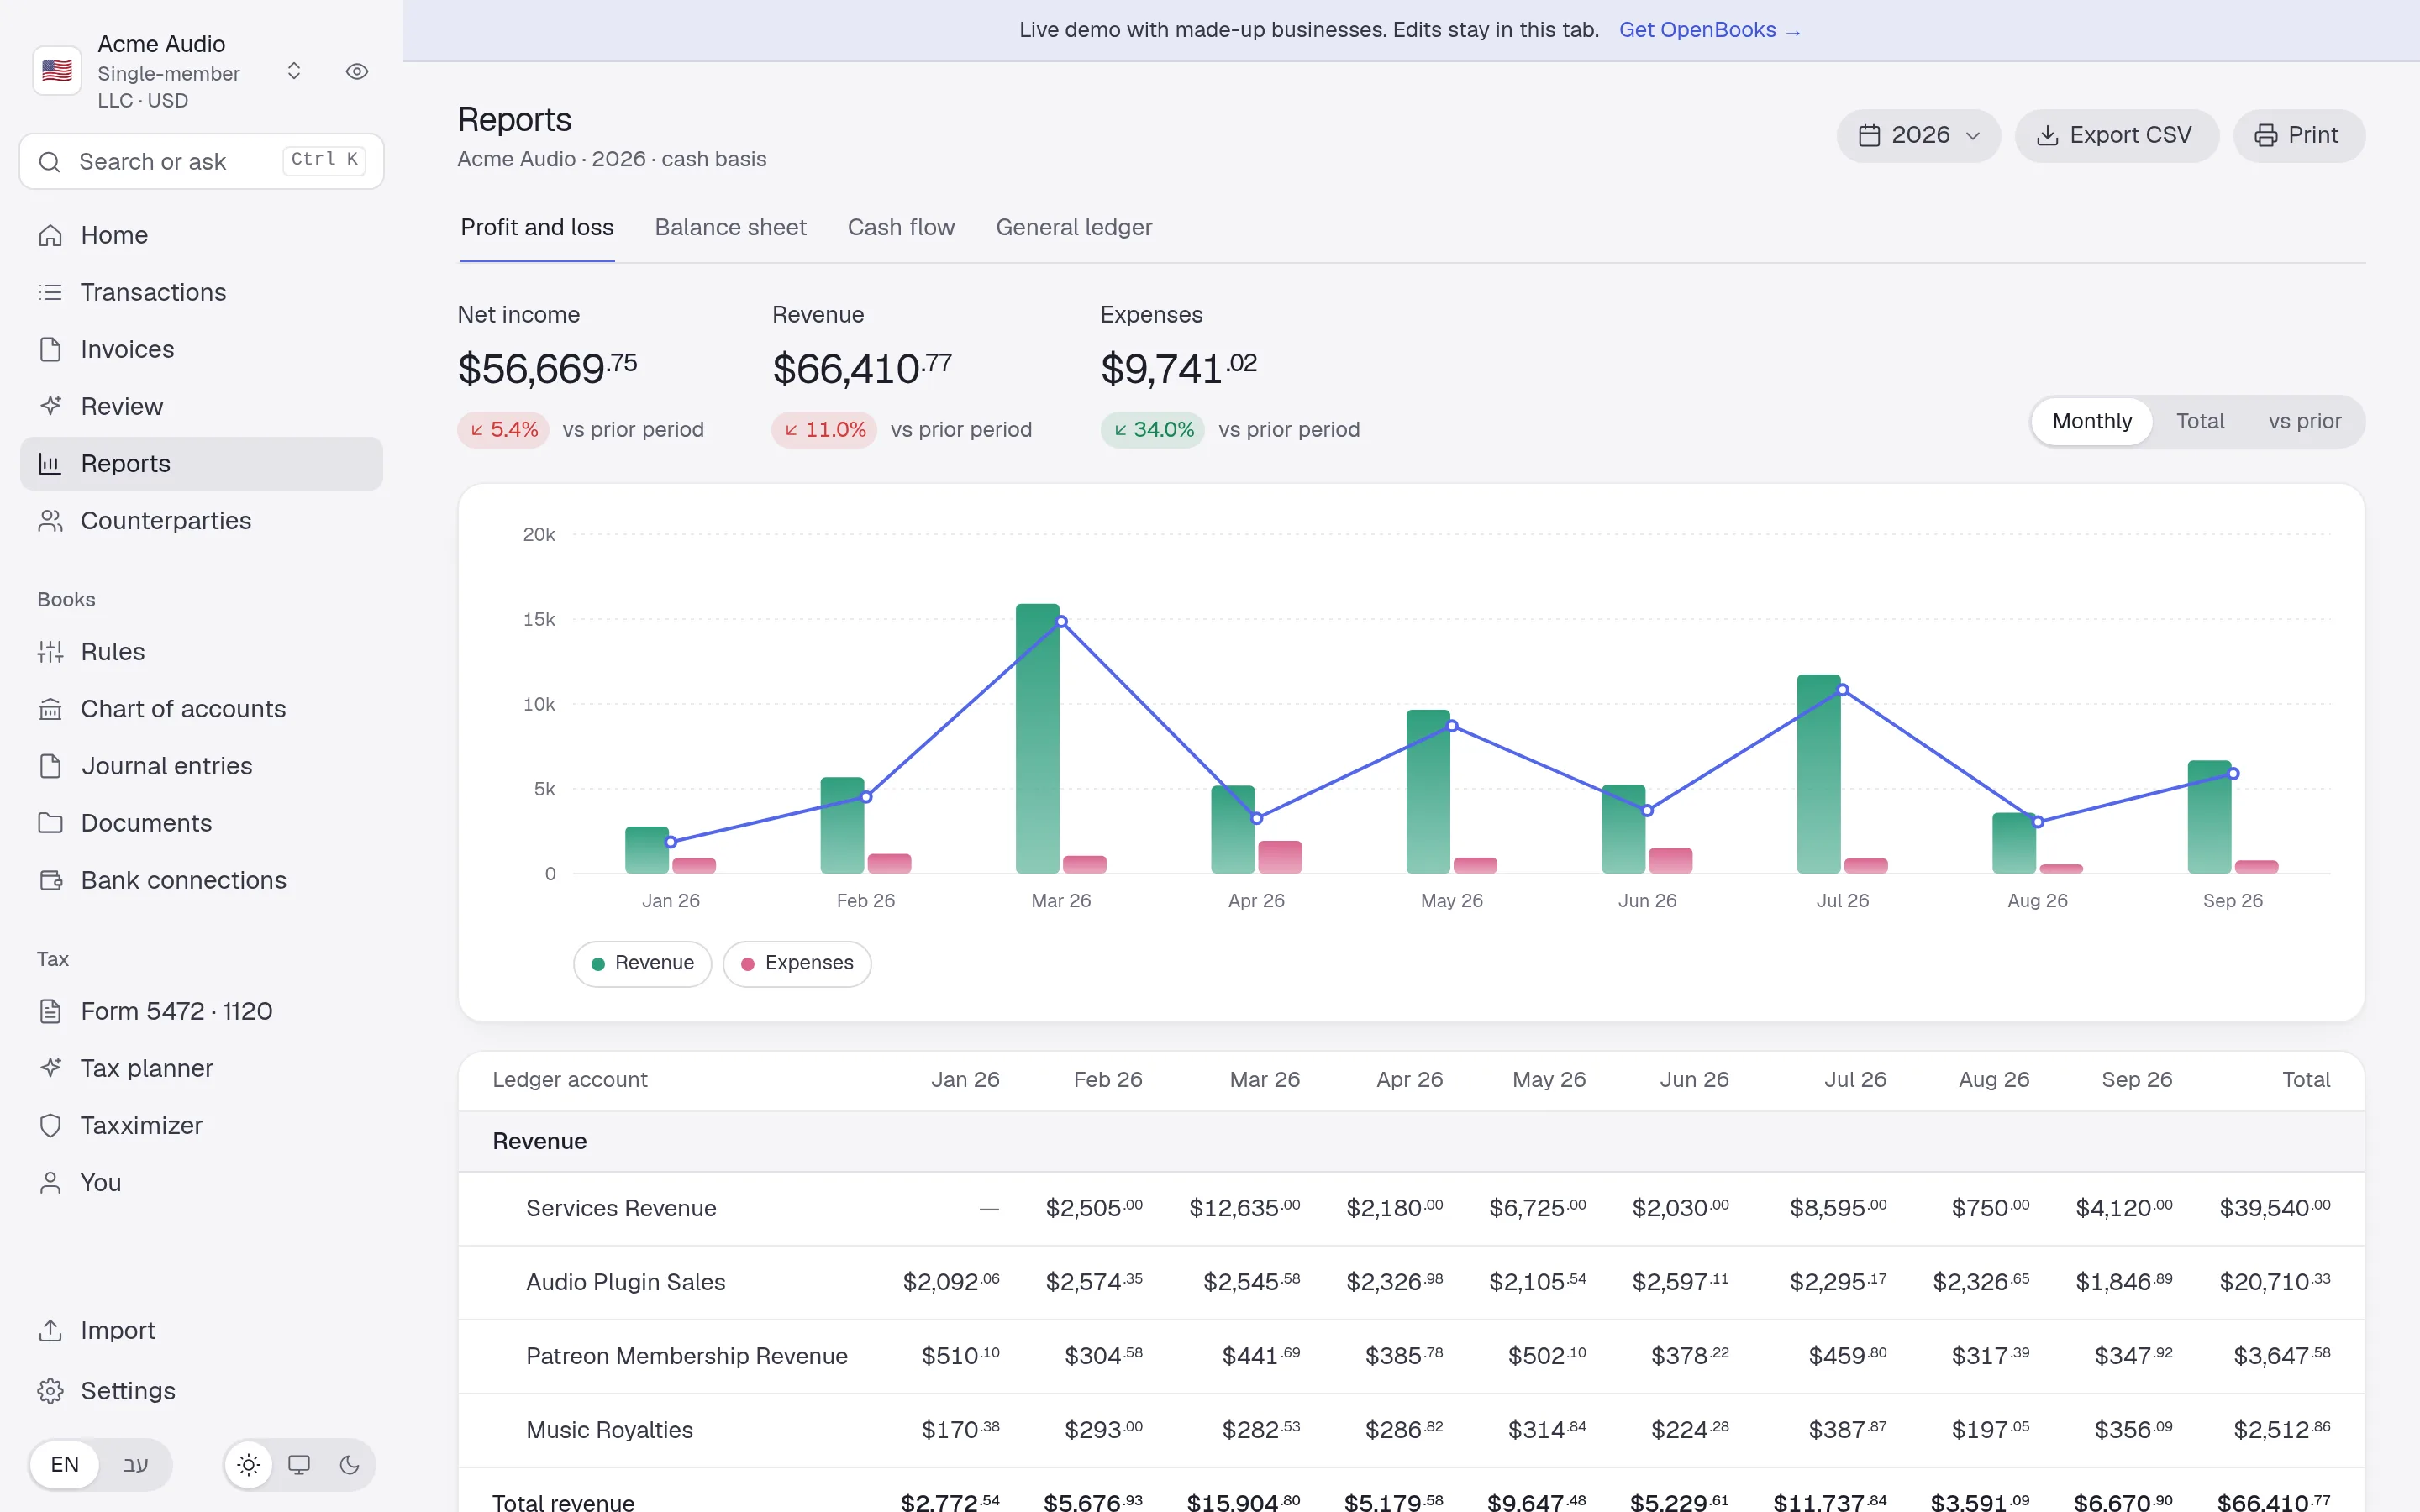Open Bank connections
The height and width of the screenshot is (1512, 2420).
(201, 880)
